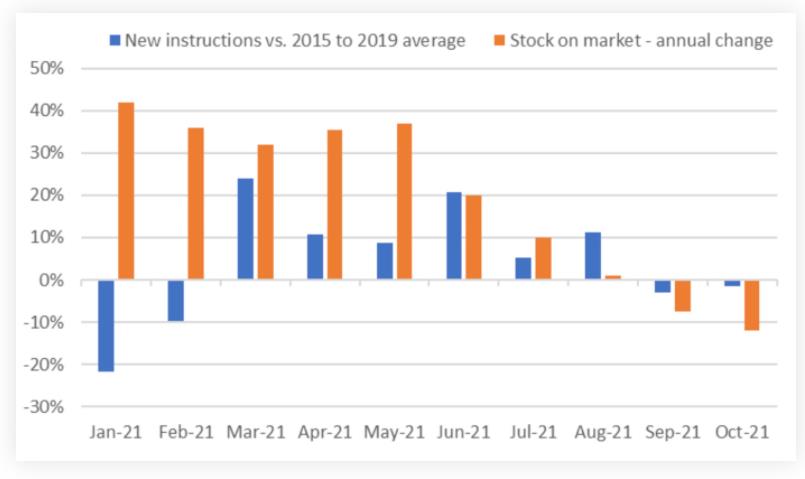Select the blue Mar-21 bar
Image resolution: width=805 pixels, height=479 pixels.
click(245, 229)
